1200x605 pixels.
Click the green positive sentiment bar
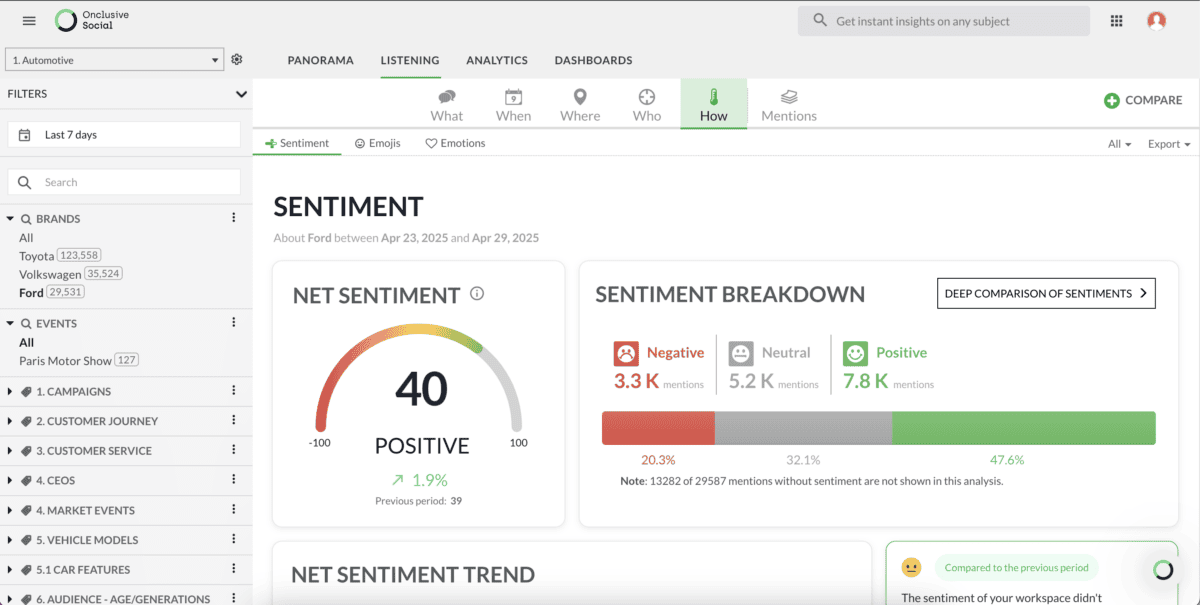[x=1024, y=428]
